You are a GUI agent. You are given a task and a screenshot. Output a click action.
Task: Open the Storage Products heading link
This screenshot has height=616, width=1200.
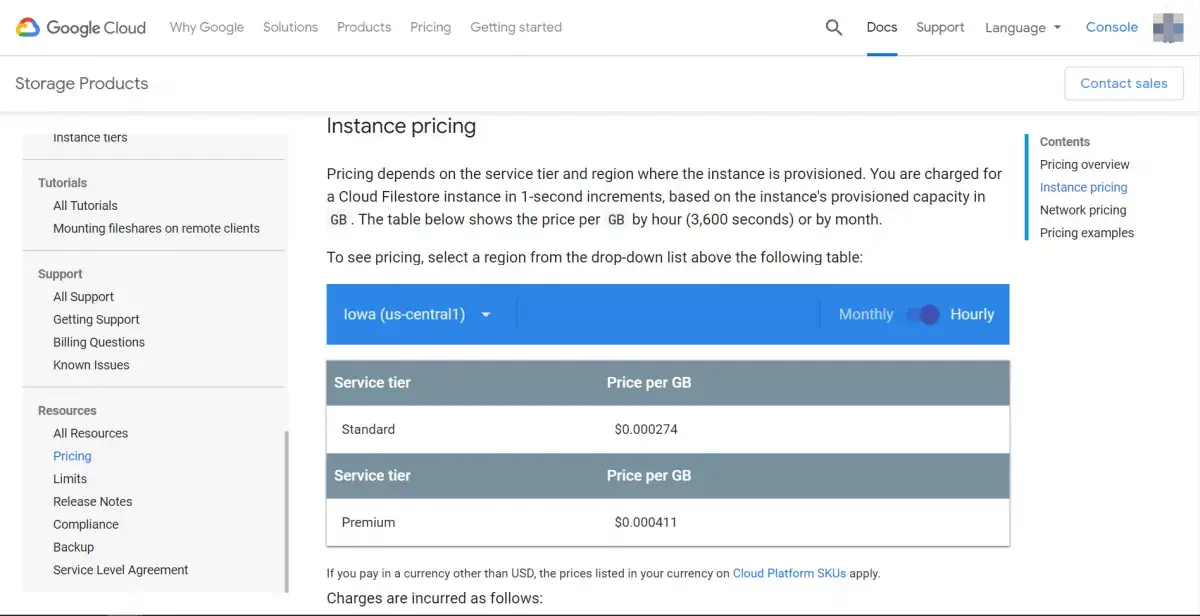82,84
